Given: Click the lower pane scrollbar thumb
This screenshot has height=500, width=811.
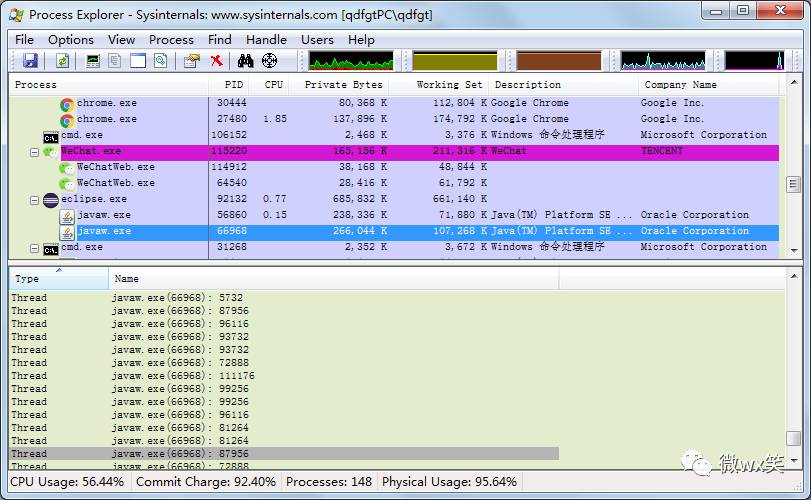Looking at the screenshot, I should click(793, 438).
